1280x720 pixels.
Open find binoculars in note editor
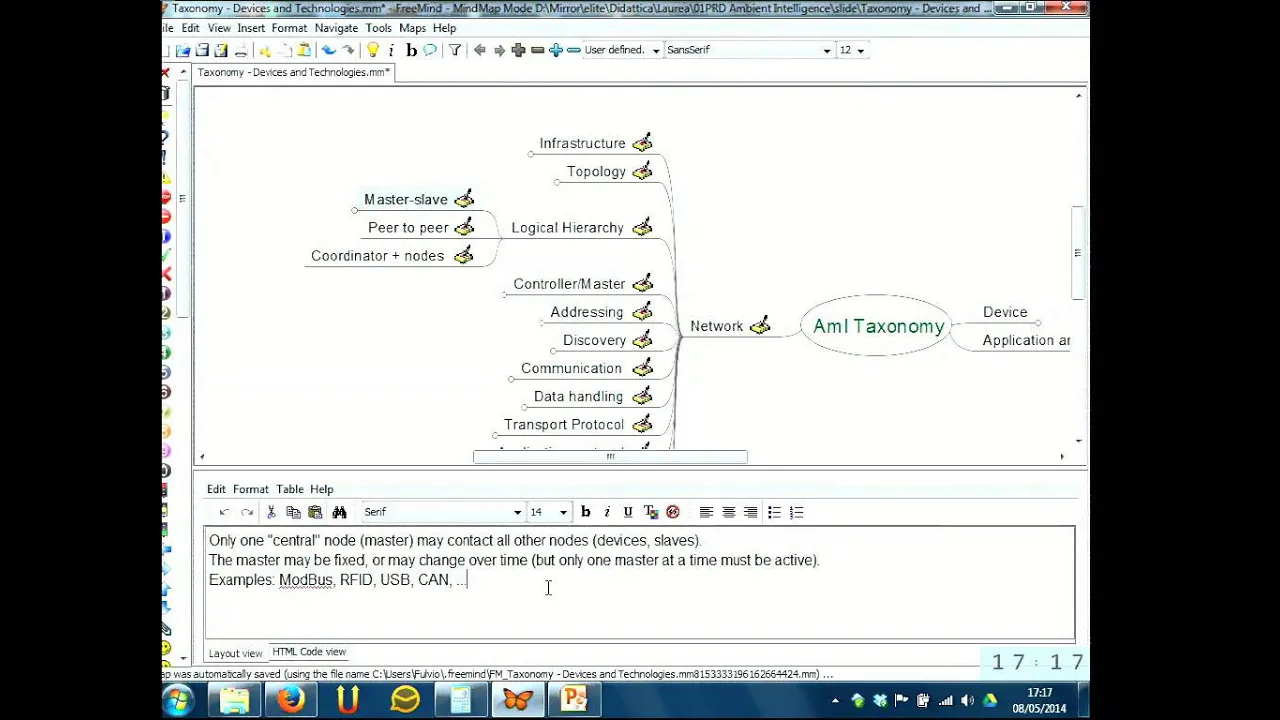339,512
